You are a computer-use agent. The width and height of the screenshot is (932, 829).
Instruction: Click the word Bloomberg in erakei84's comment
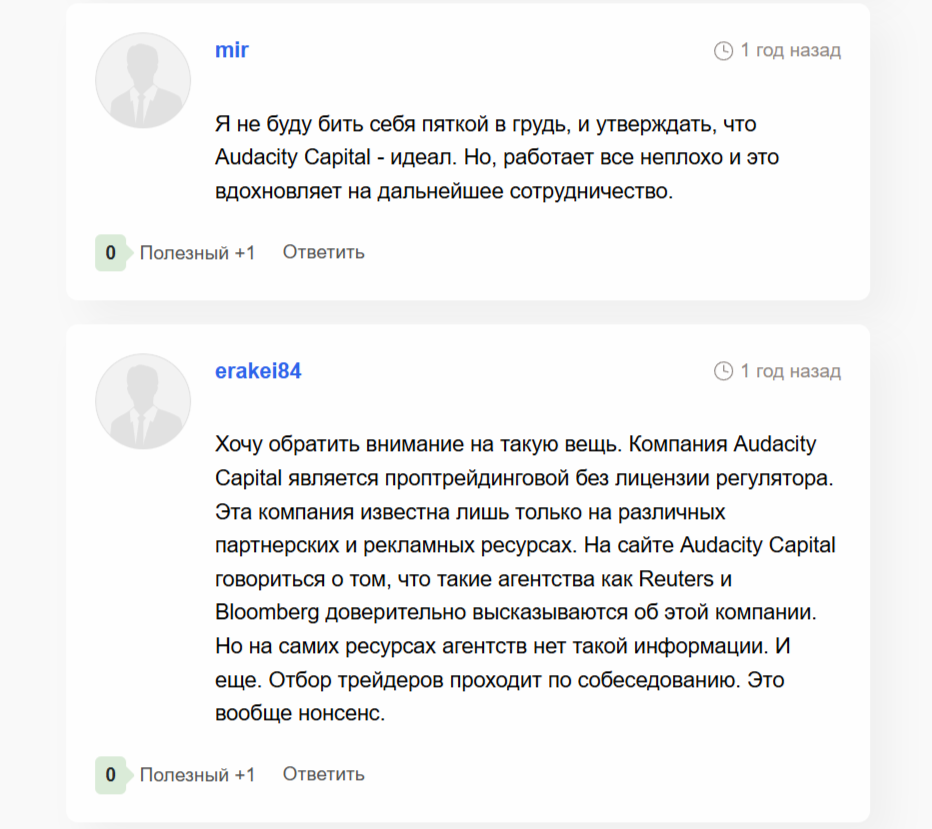pos(262,612)
